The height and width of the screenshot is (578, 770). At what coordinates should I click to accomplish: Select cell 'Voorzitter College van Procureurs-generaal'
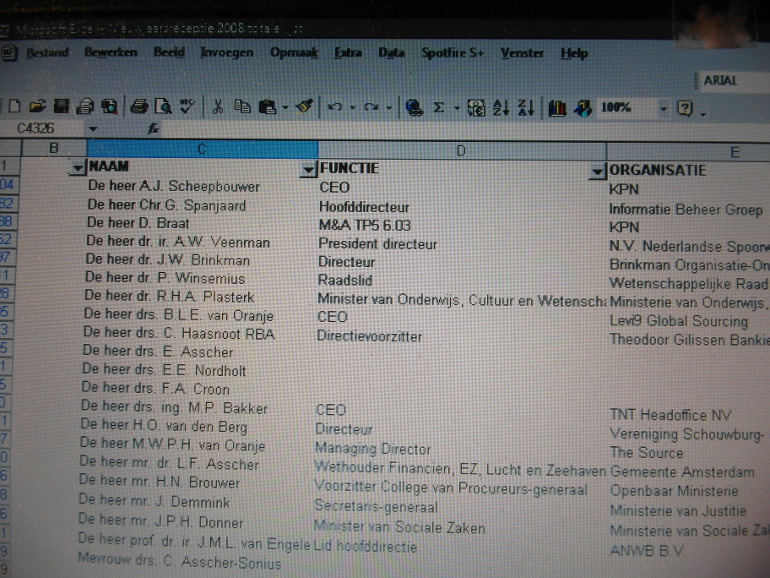[460, 489]
